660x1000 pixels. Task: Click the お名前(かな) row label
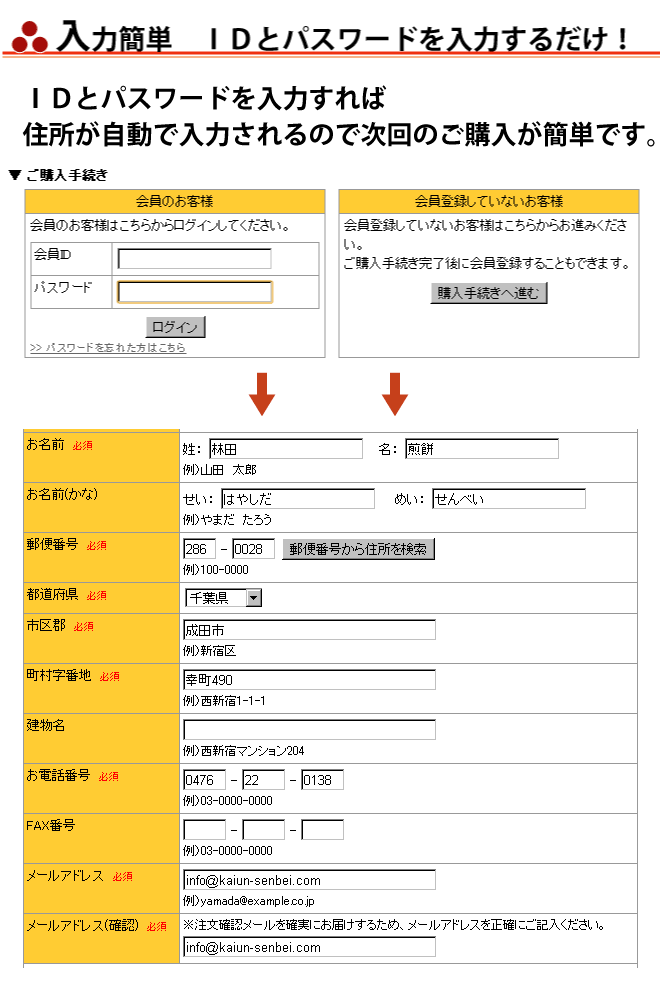click(62, 494)
